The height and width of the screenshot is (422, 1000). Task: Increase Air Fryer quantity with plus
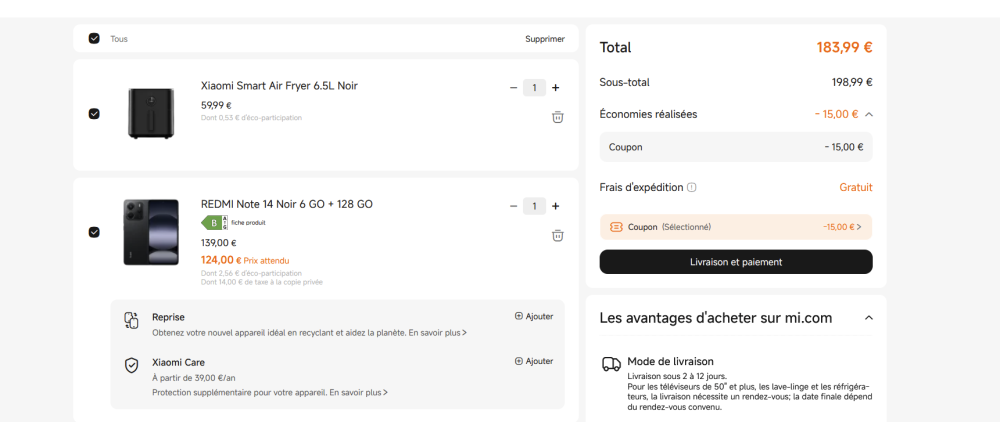(x=556, y=88)
